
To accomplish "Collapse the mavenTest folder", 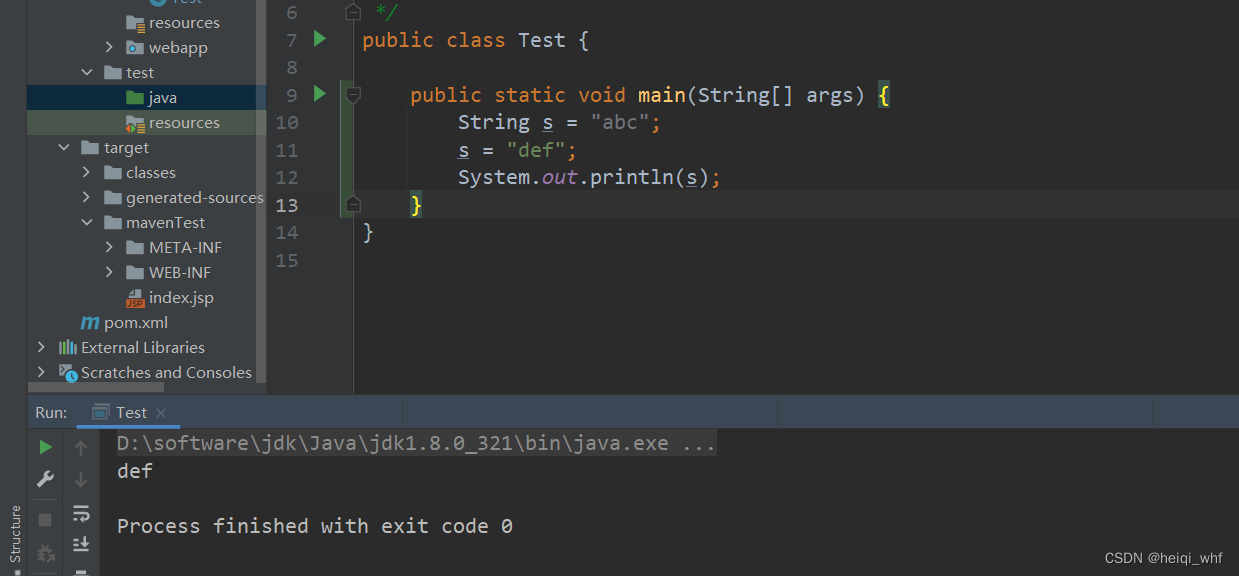I will click(x=87, y=222).
